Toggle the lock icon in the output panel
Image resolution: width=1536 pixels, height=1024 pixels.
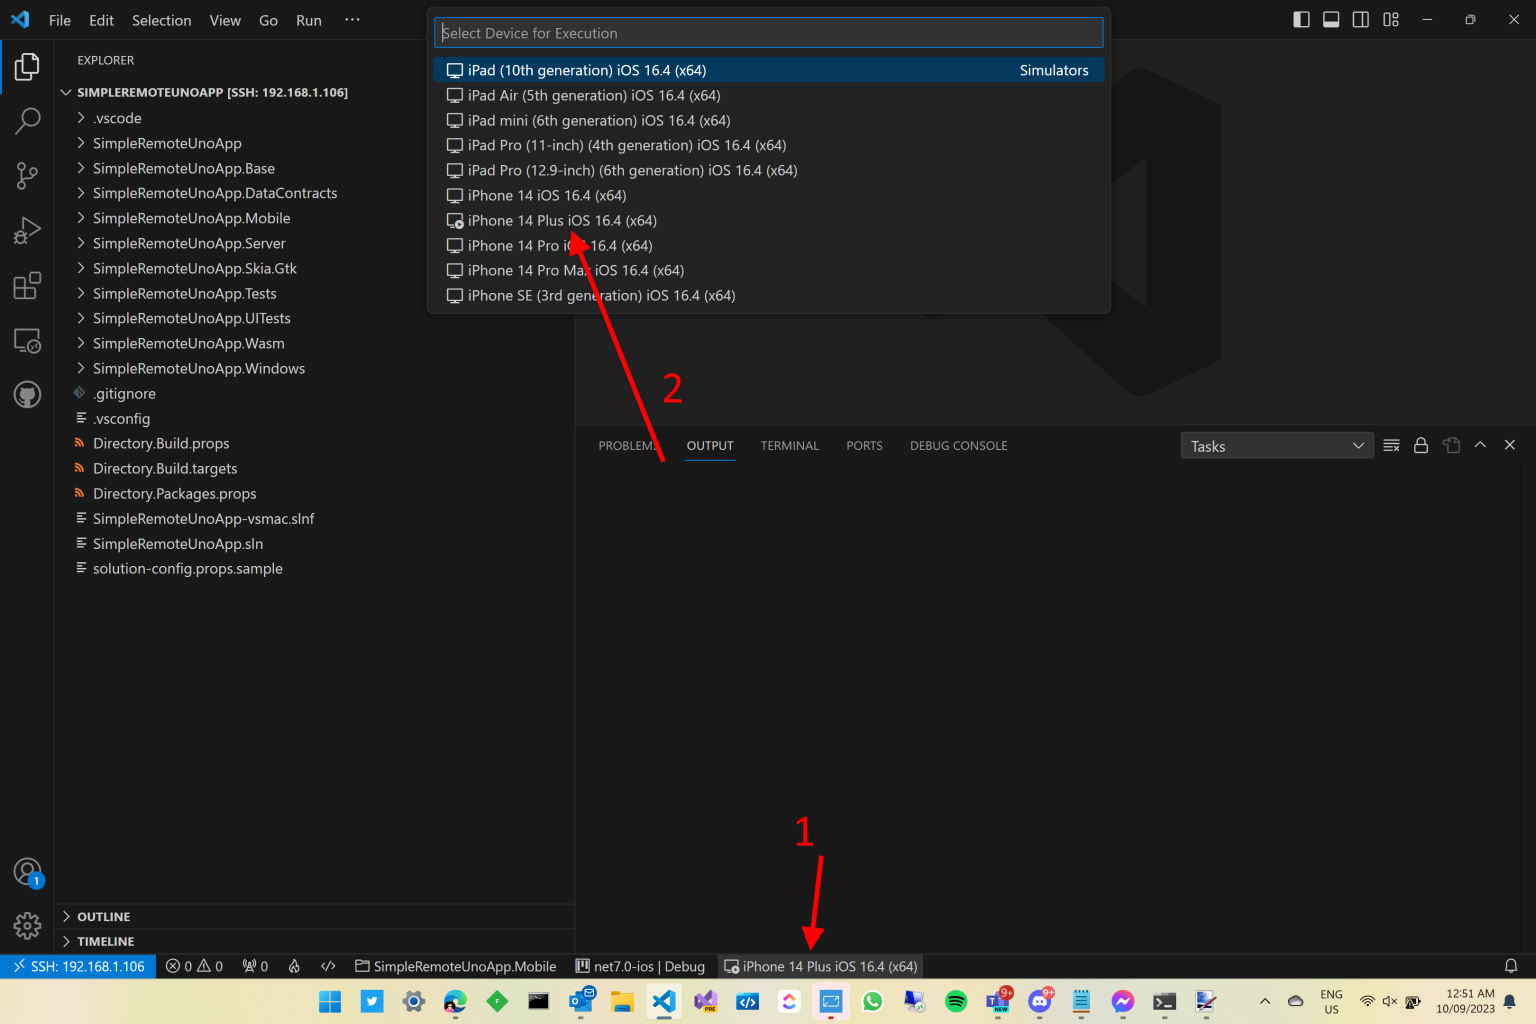click(1421, 445)
